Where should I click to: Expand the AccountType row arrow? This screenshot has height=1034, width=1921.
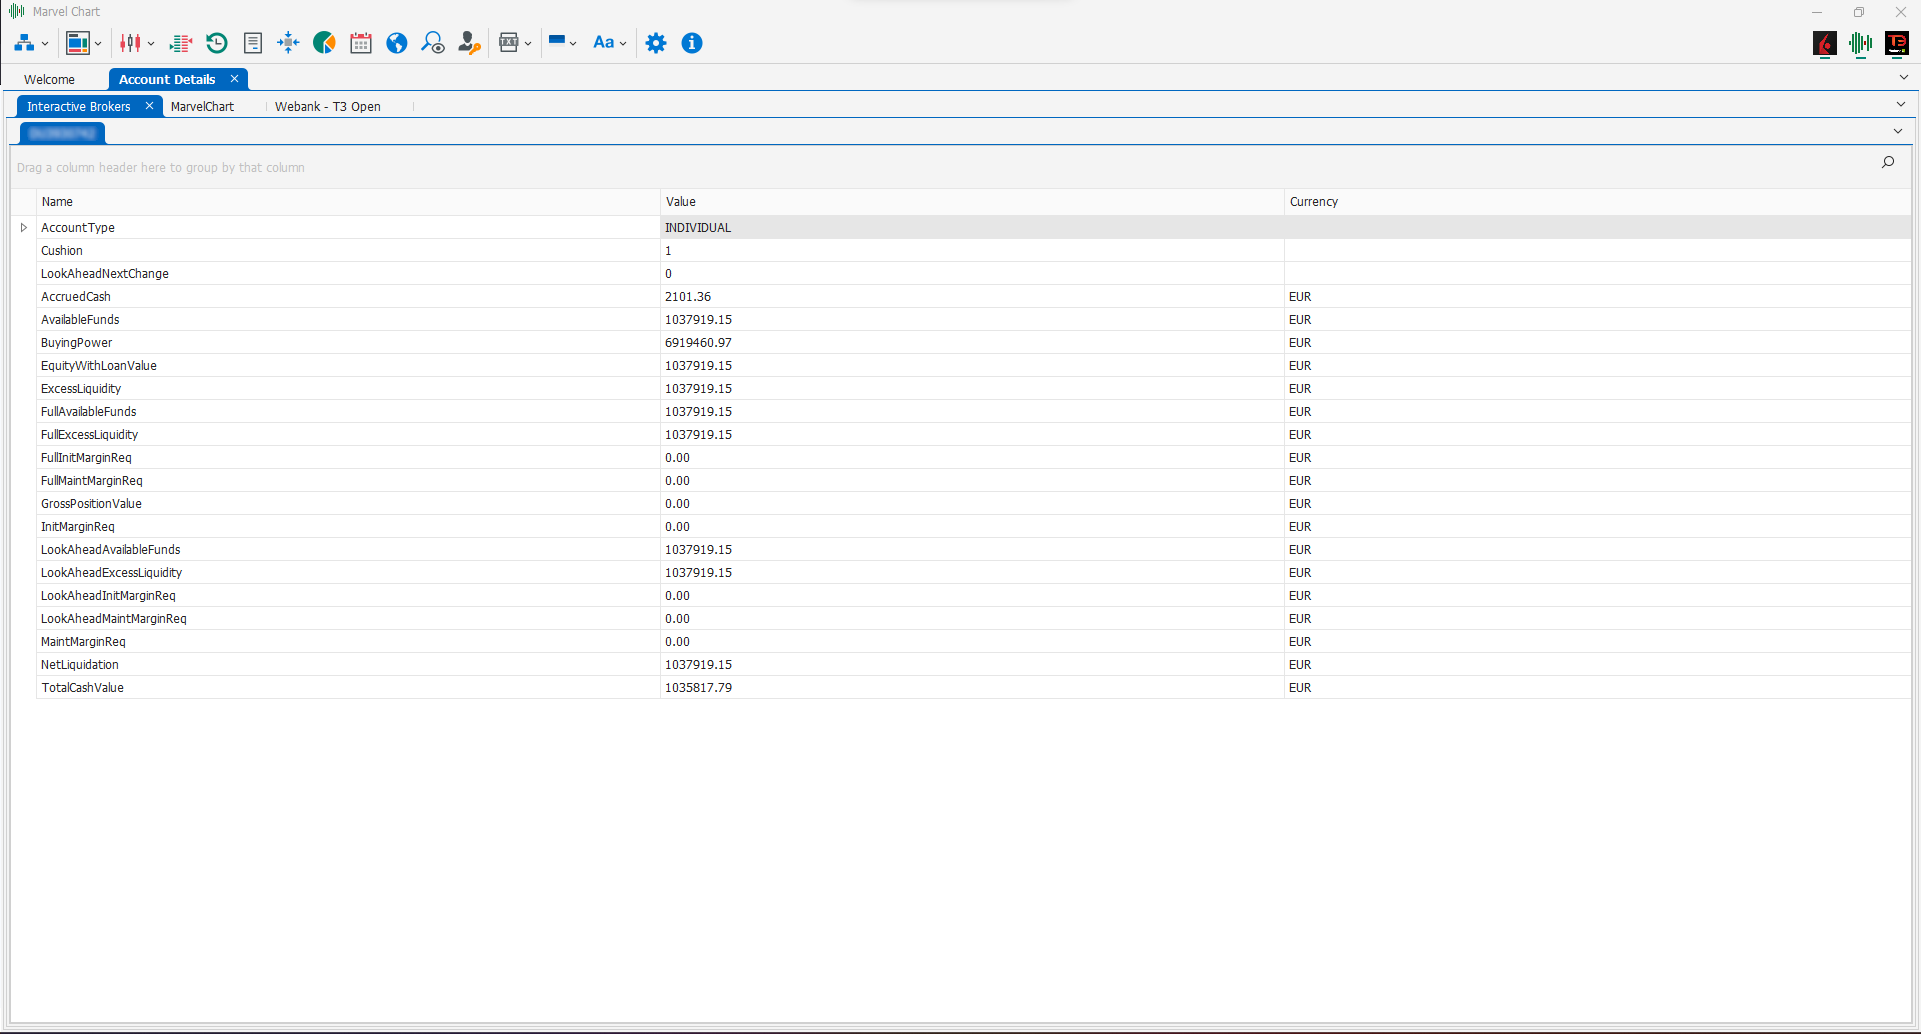24,228
